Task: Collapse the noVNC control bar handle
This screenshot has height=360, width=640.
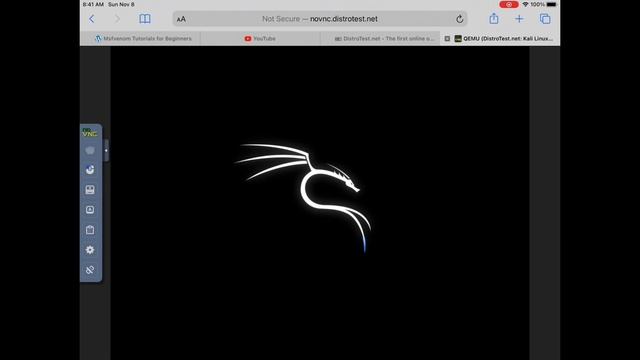Action: point(106,150)
